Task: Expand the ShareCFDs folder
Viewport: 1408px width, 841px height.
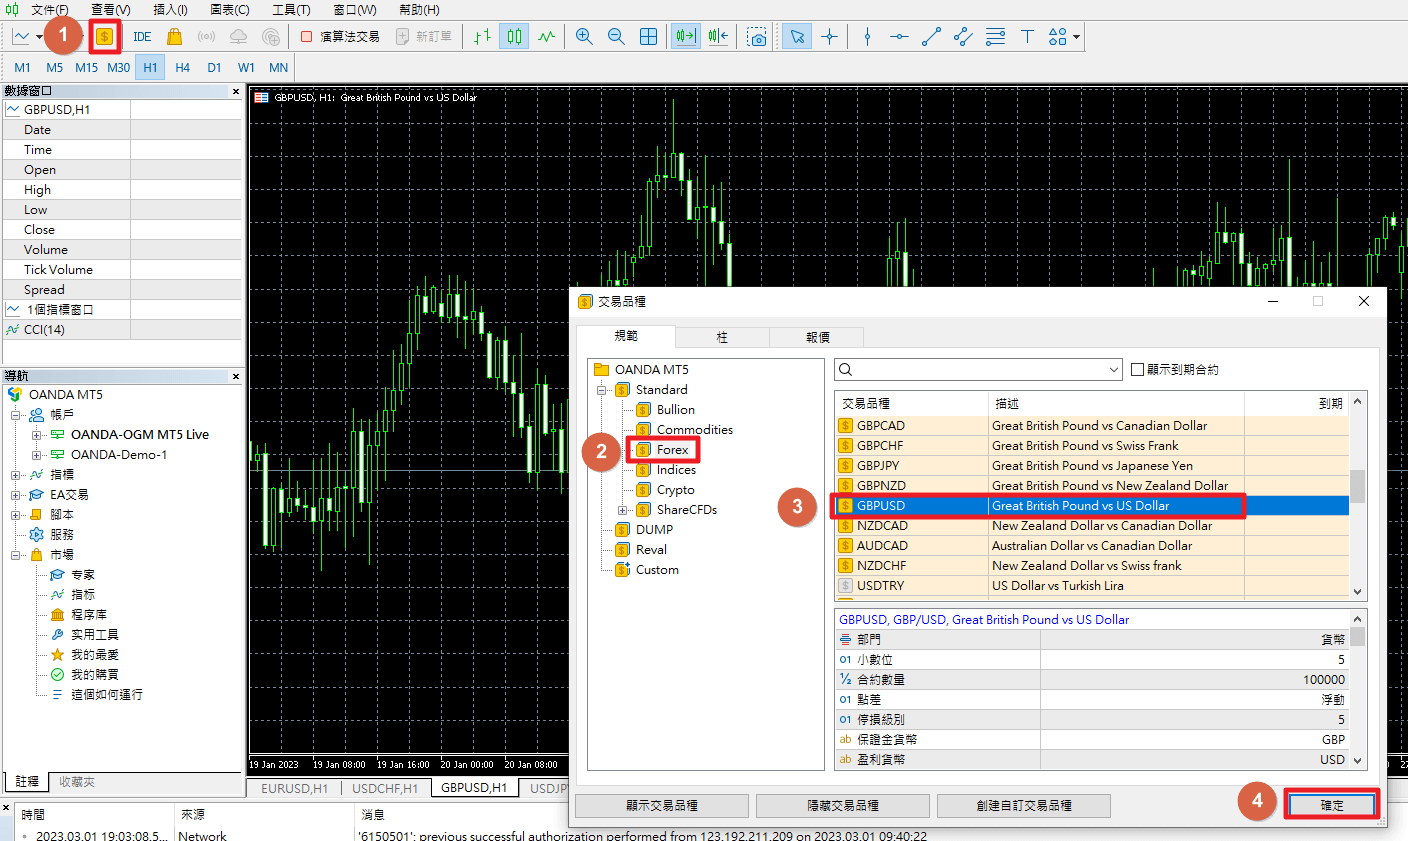Action: (623, 510)
